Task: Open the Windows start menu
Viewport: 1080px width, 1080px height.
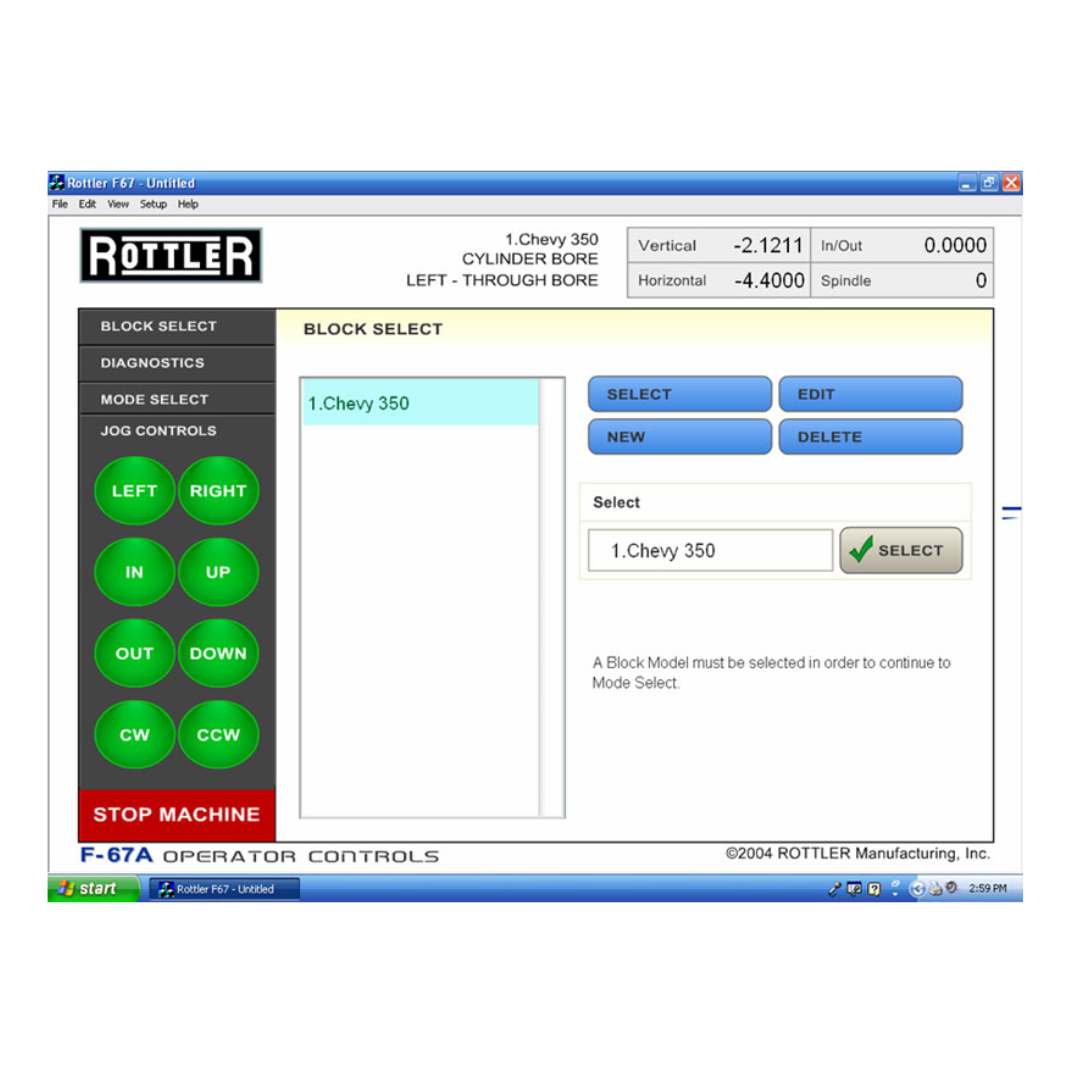Action: pos(94,888)
